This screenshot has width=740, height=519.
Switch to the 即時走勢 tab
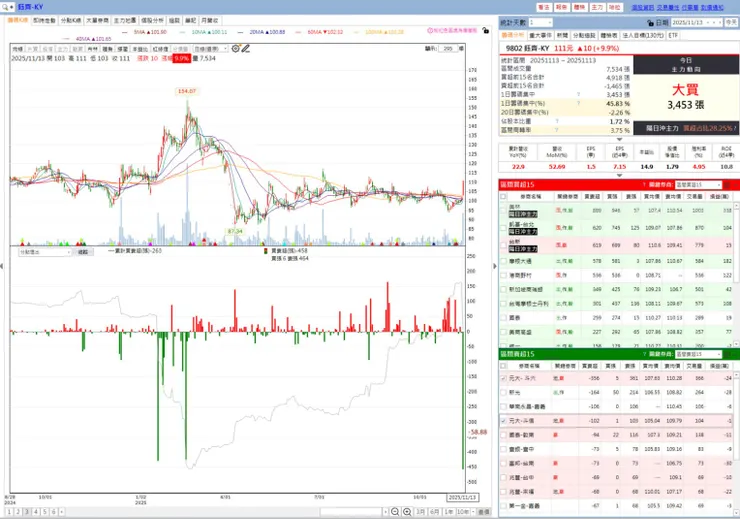tap(44, 20)
